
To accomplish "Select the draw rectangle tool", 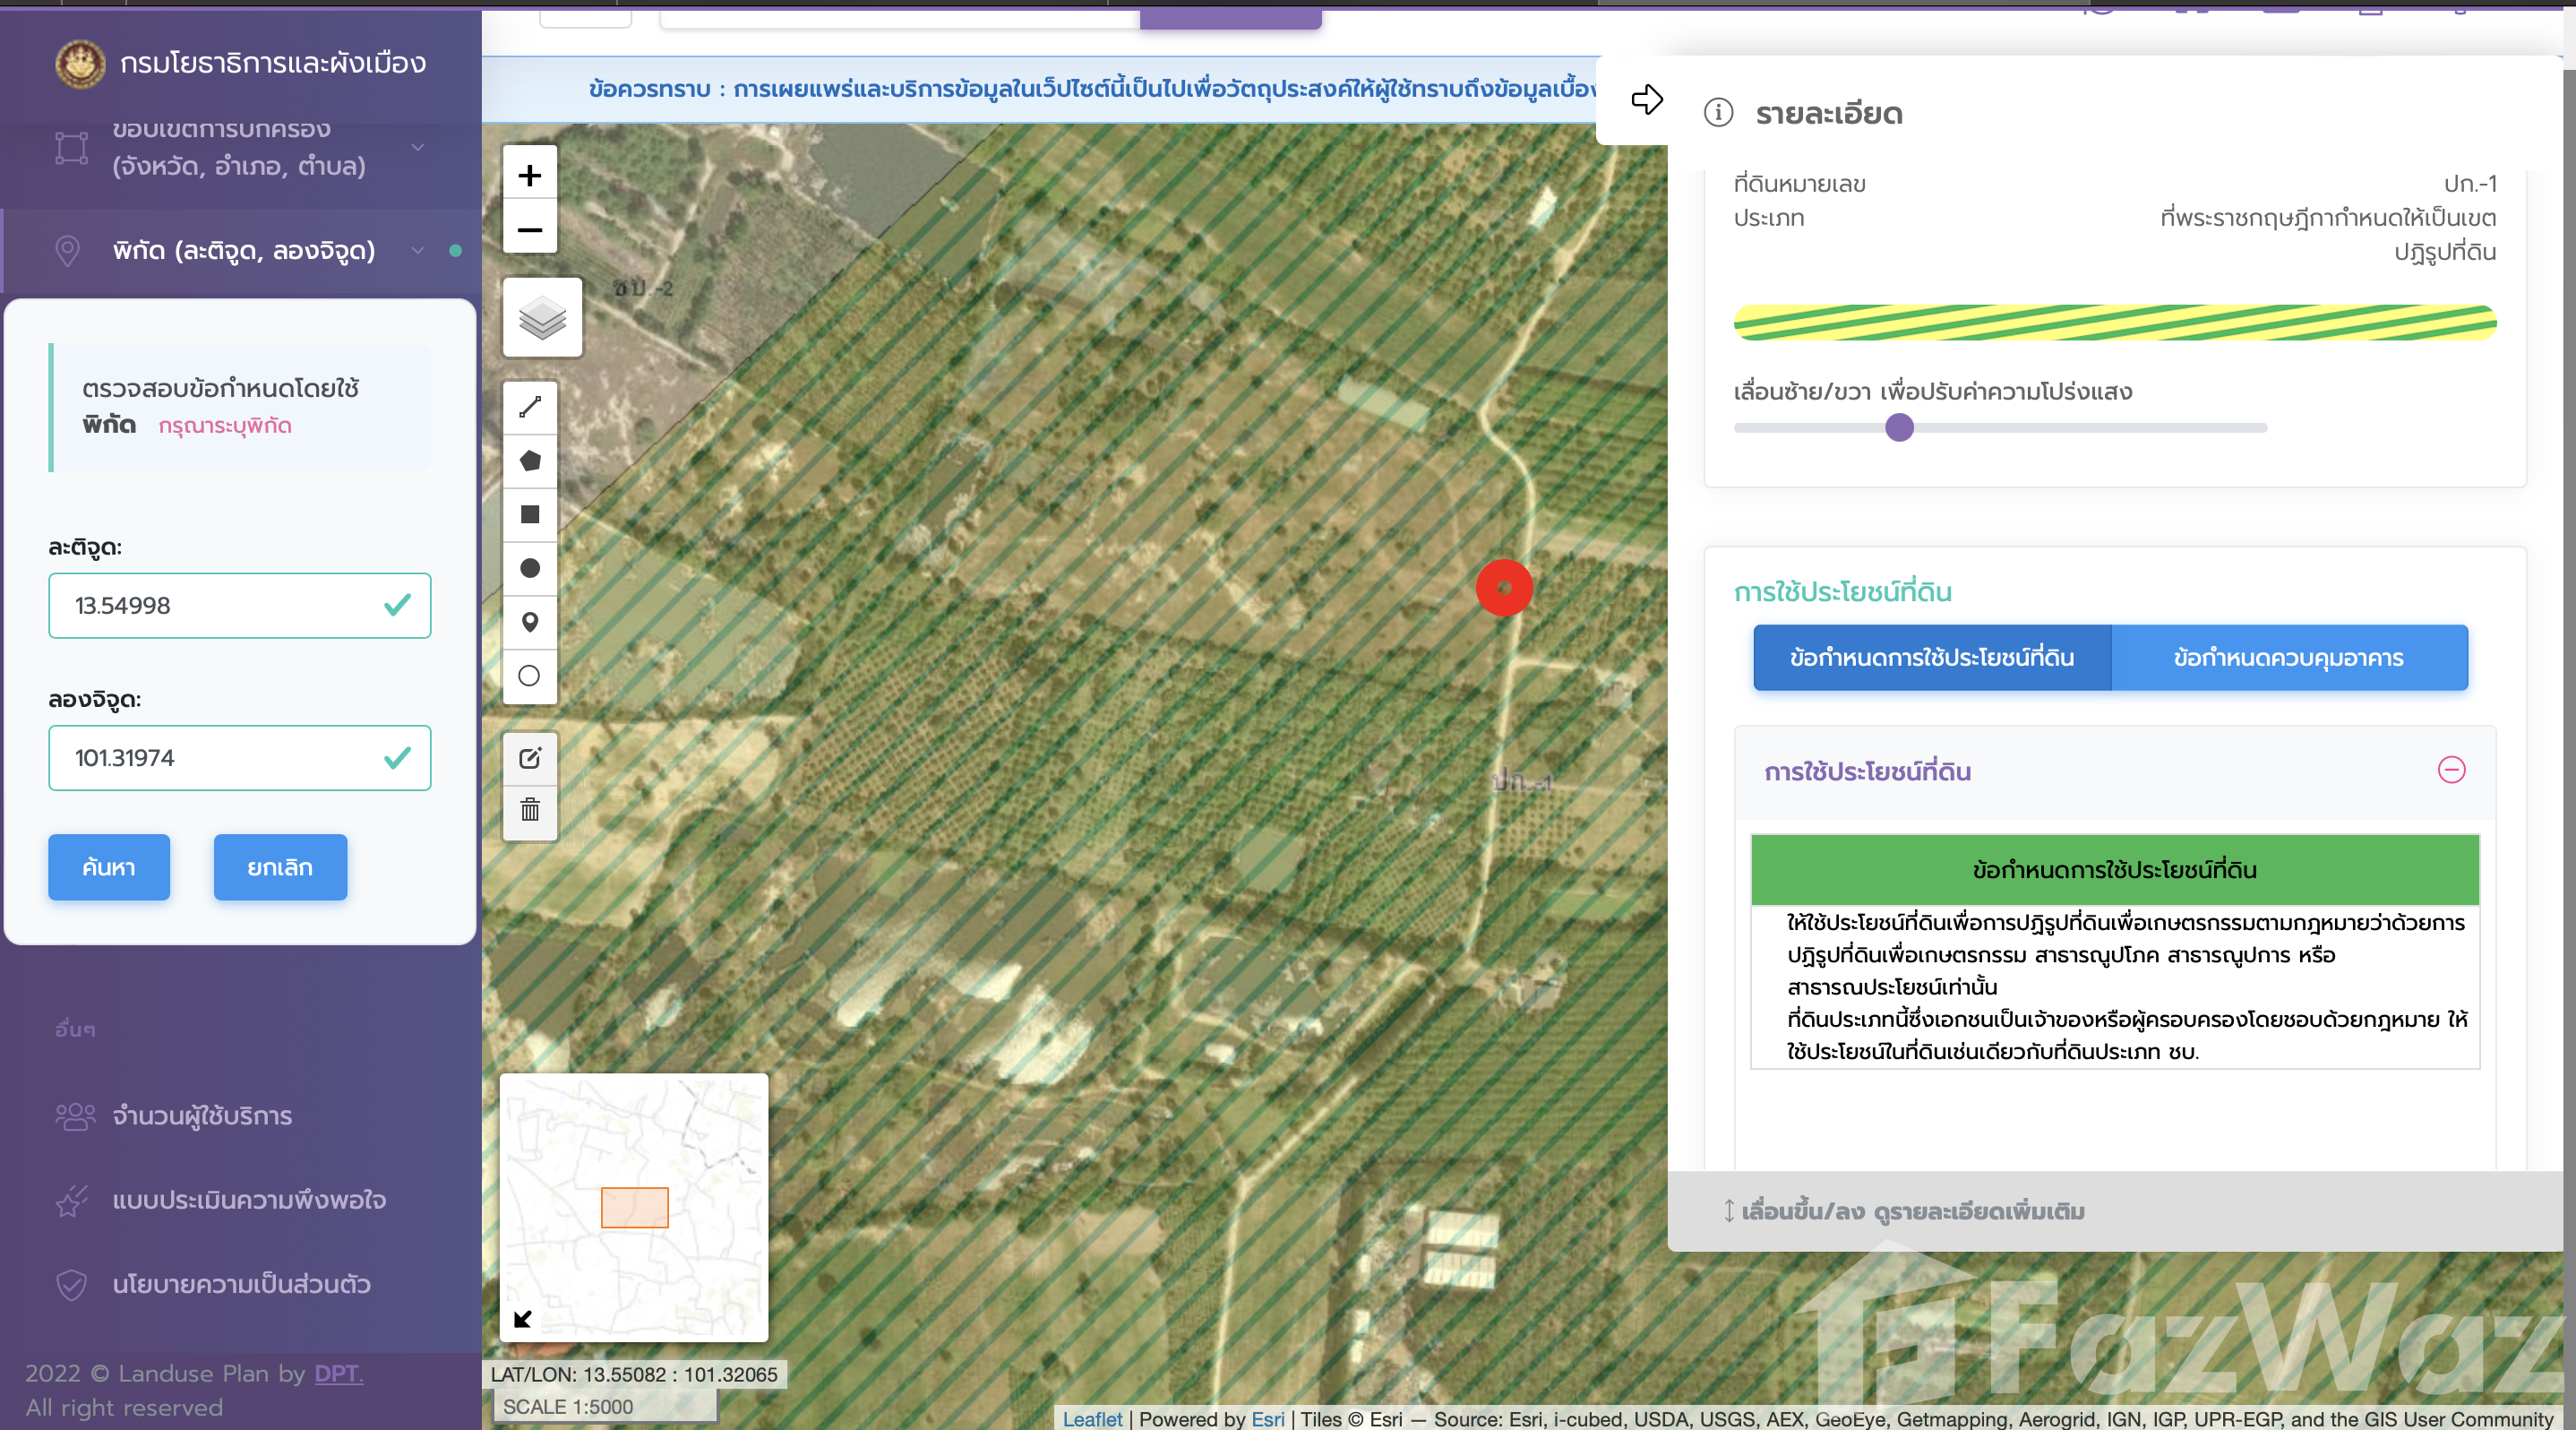I will 530,514.
